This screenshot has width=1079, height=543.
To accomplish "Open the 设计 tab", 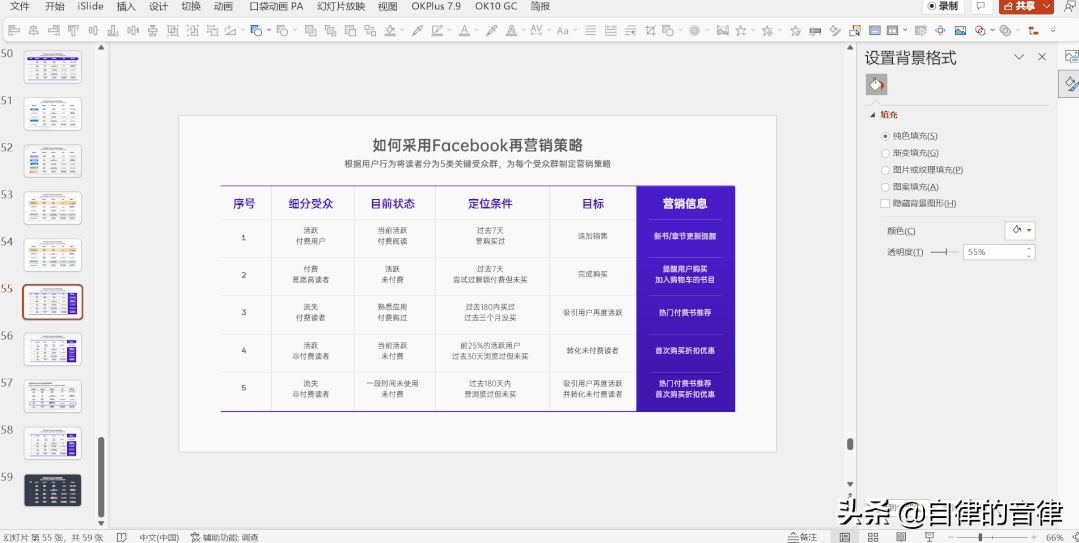I will [158, 6].
